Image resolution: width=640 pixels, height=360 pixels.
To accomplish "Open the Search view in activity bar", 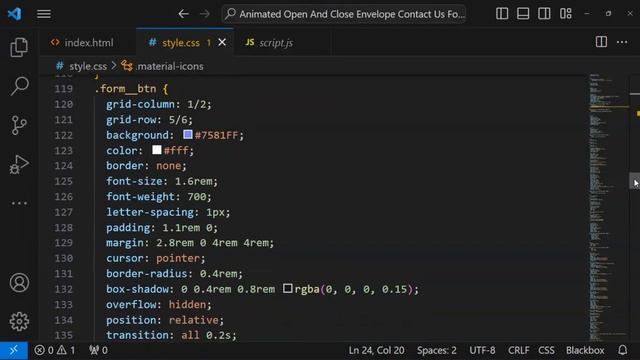I will click(19, 86).
